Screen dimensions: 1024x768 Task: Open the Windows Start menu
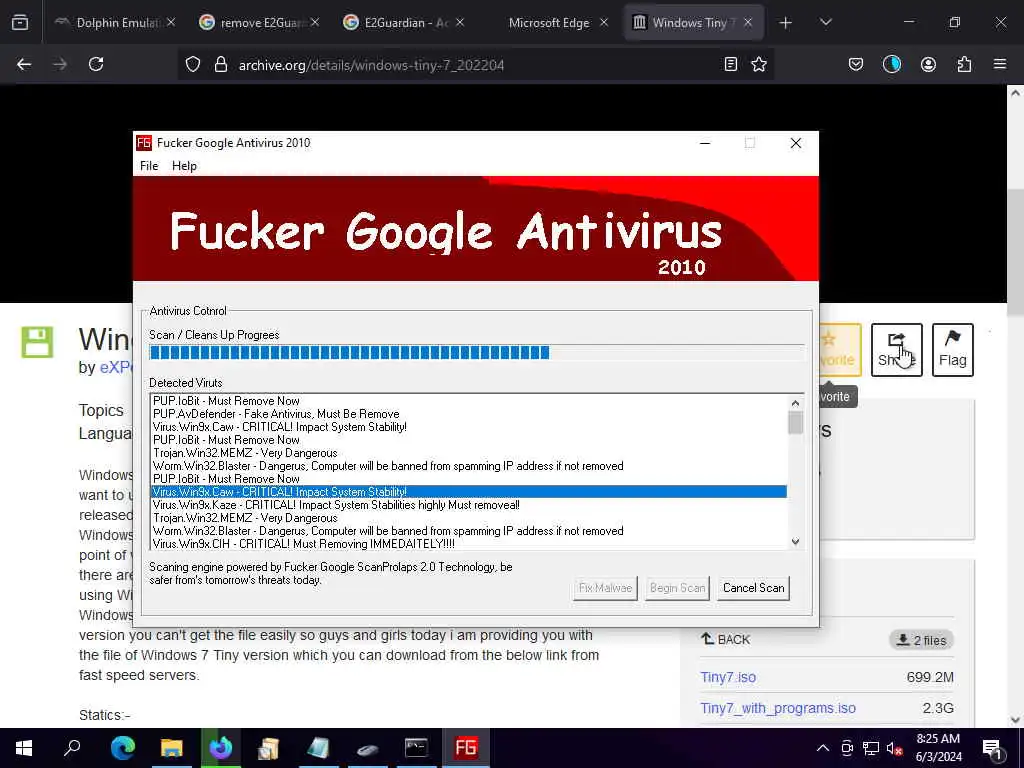[x=24, y=748]
